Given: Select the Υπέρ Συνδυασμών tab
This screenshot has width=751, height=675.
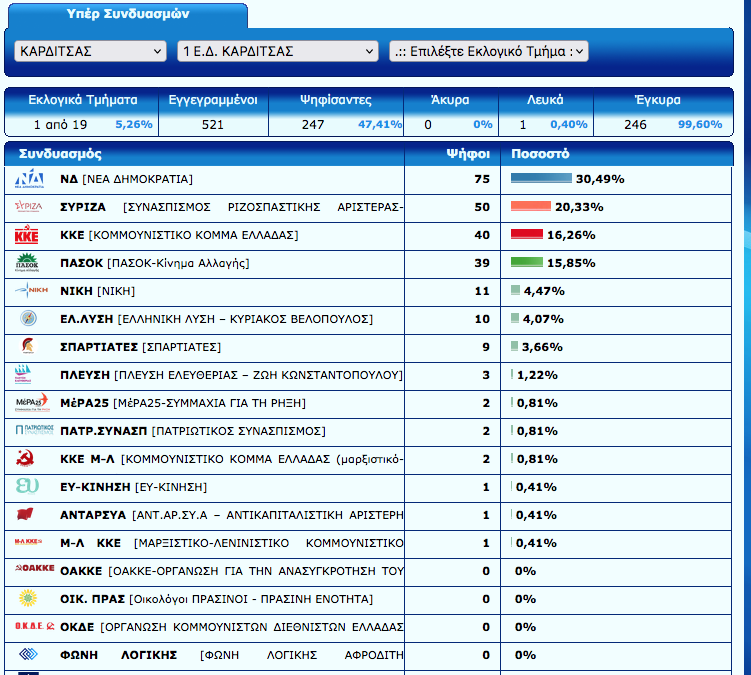Looking at the screenshot, I should [x=127, y=15].
